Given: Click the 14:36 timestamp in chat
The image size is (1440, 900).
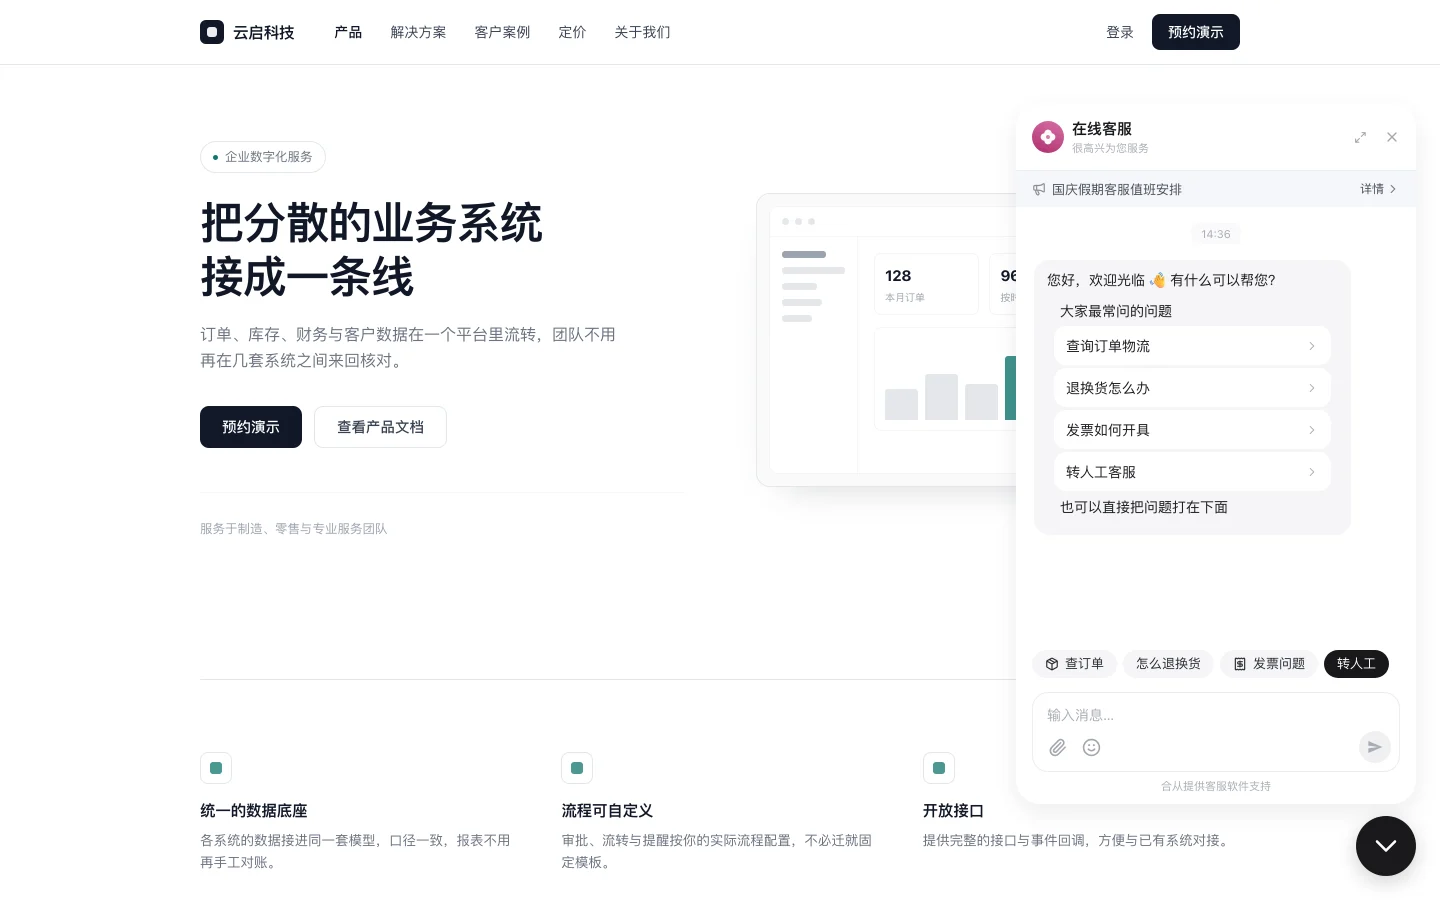Looking at the screenshot, I should [1216, 234].
